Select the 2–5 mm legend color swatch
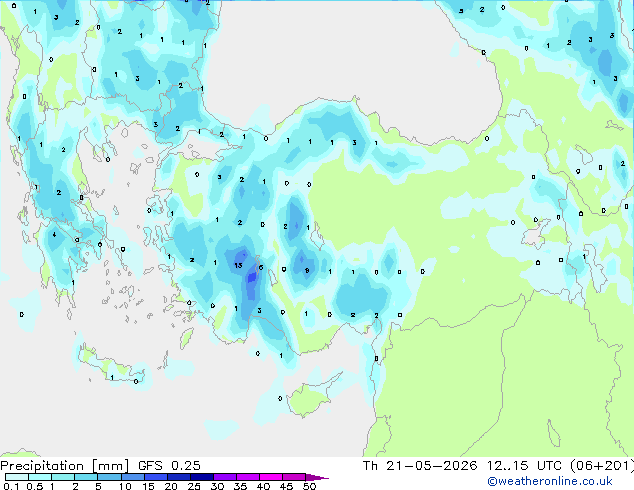 tap(86, 477)
